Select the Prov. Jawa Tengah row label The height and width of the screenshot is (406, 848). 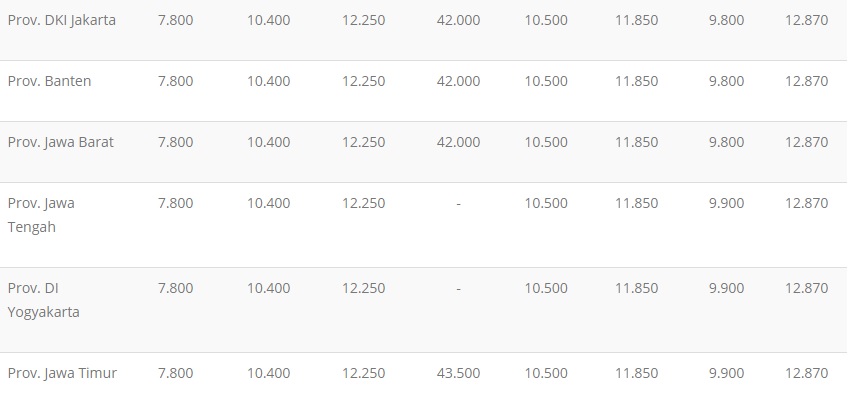[41, 215]
